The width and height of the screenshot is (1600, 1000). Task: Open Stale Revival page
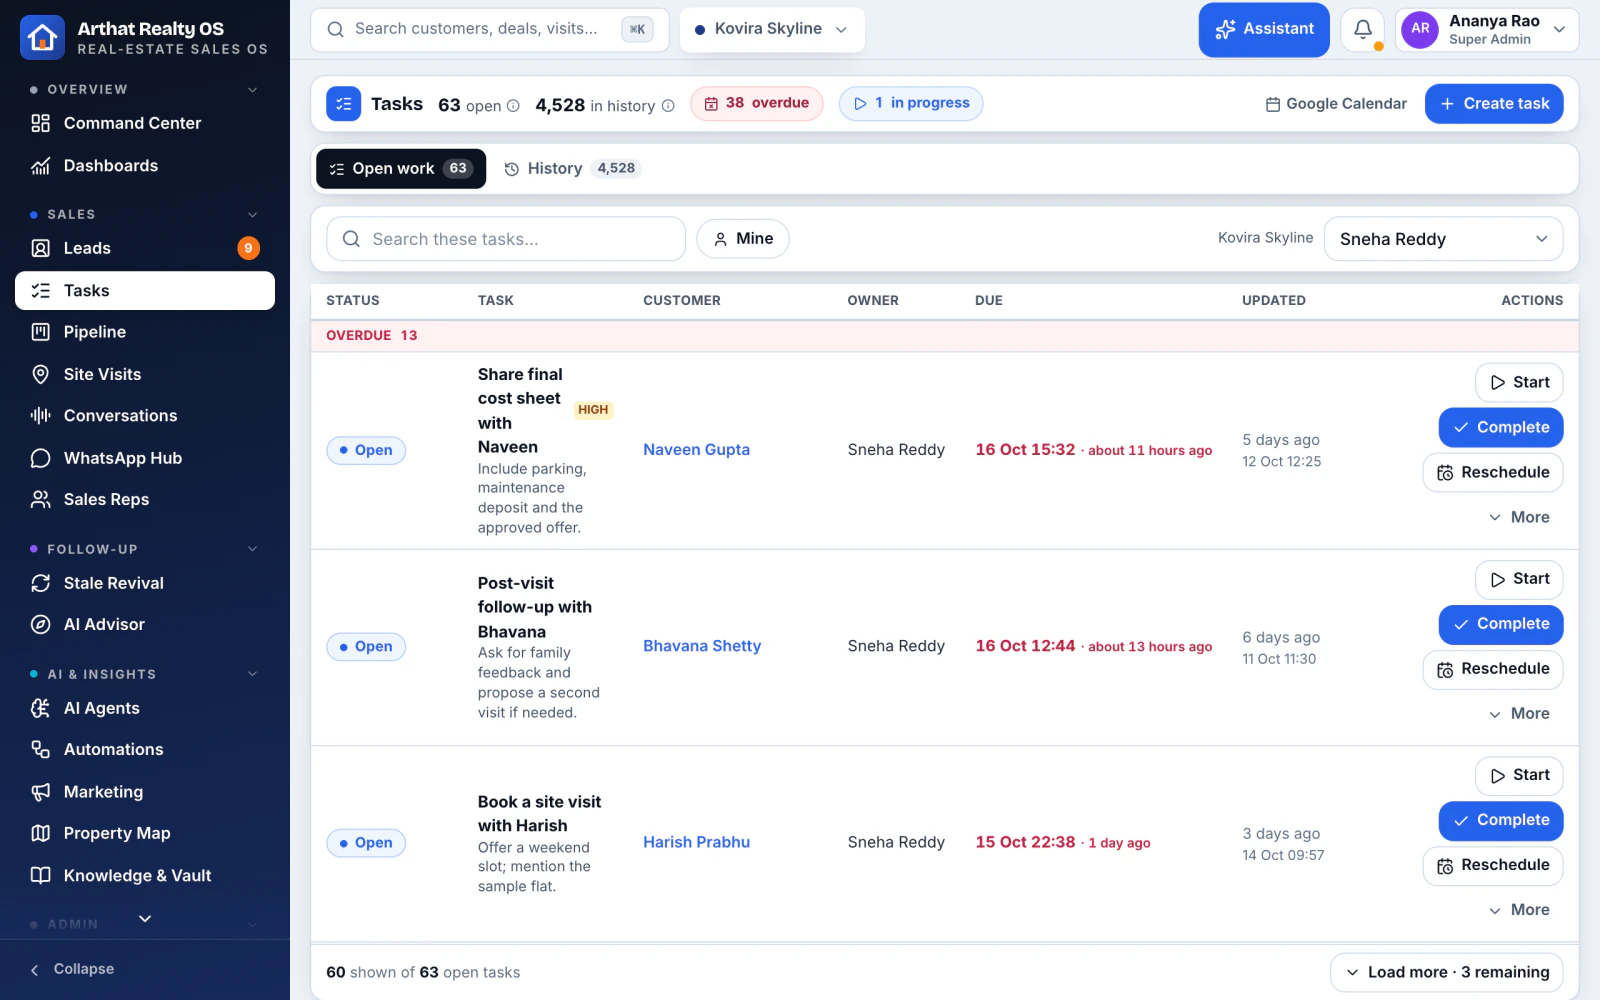(145, 583)
